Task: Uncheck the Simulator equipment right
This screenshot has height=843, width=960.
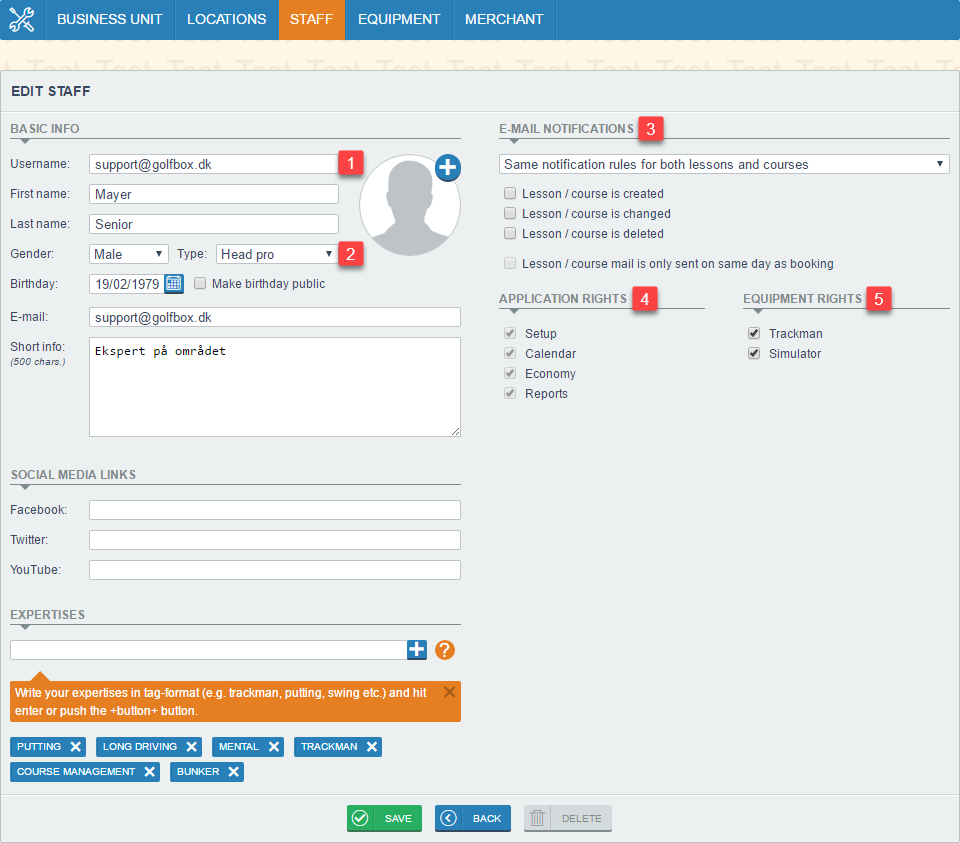Action: [x=754, y=354]
